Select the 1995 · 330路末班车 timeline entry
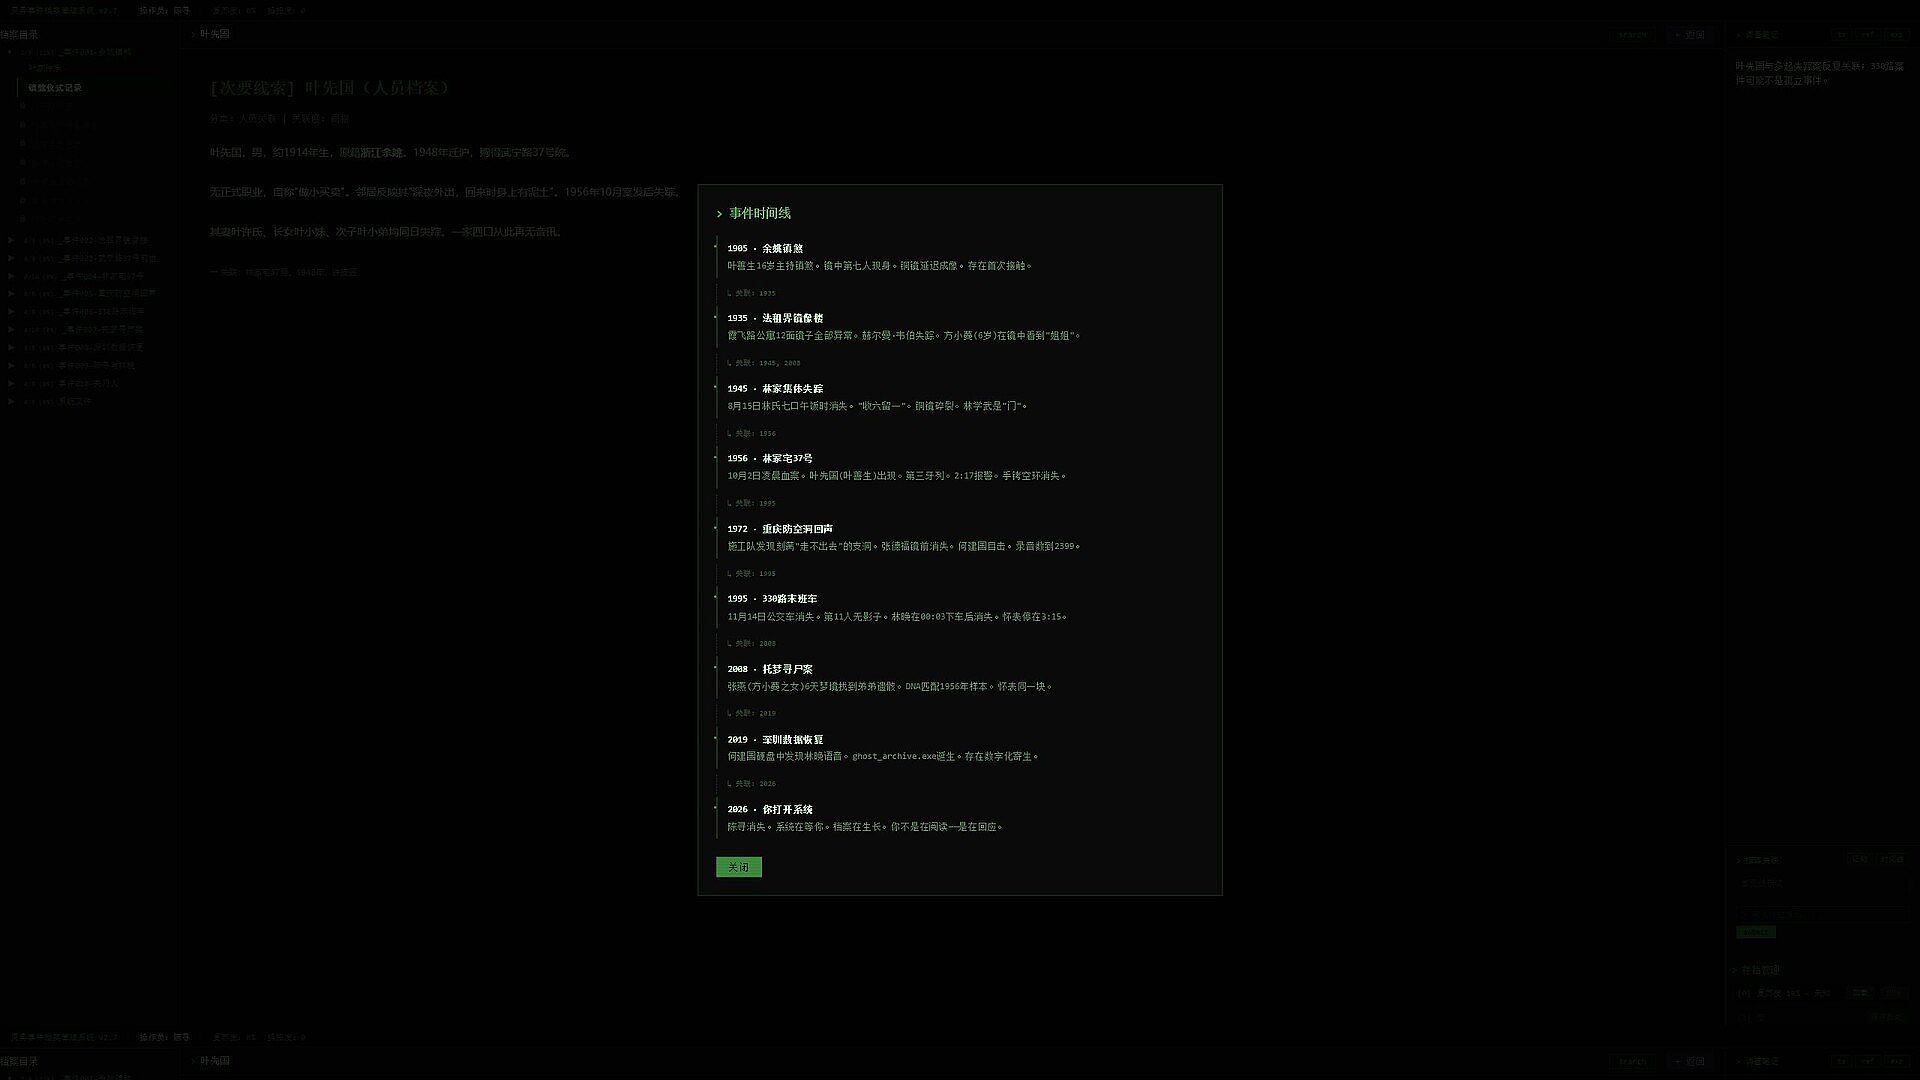 (772, 598)
